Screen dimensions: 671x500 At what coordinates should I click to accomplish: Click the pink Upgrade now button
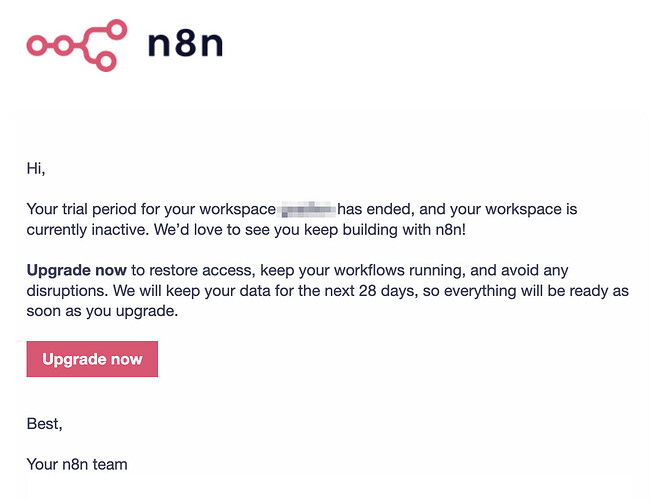(92, 359)
